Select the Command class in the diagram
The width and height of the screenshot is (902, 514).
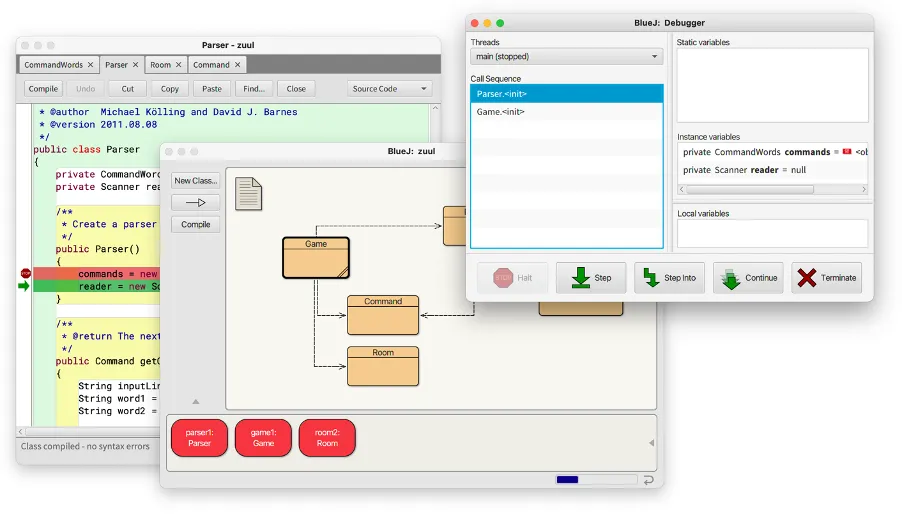point(383,315)
